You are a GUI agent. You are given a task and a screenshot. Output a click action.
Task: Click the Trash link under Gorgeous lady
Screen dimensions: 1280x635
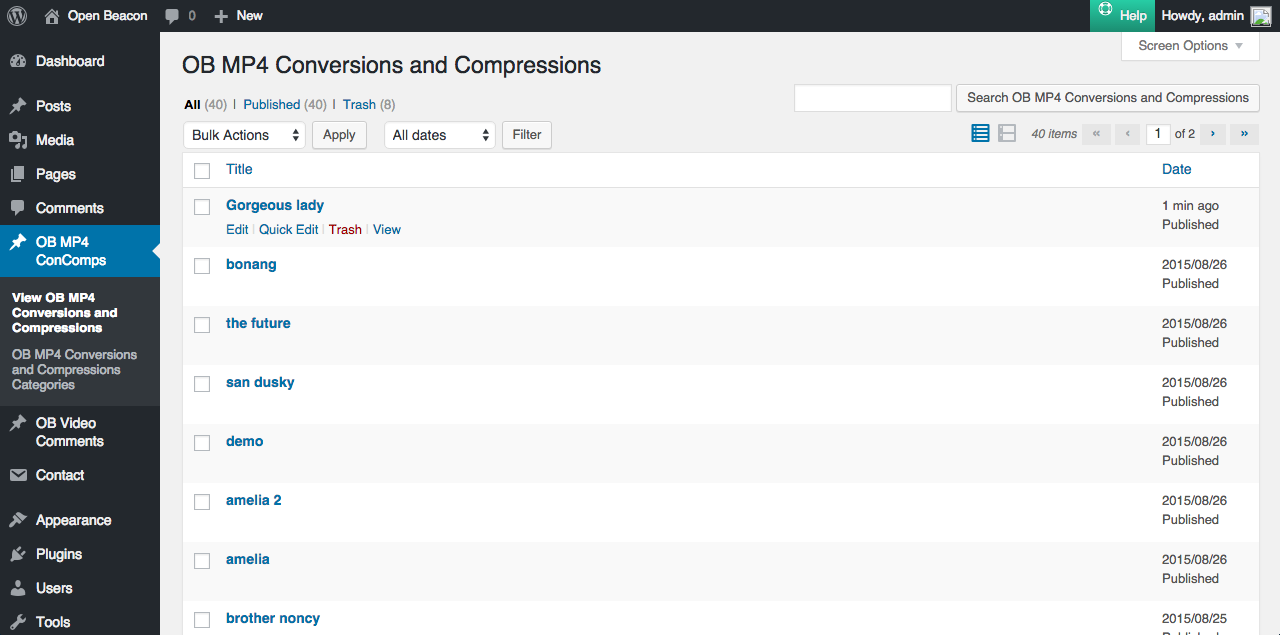(345, 229)
